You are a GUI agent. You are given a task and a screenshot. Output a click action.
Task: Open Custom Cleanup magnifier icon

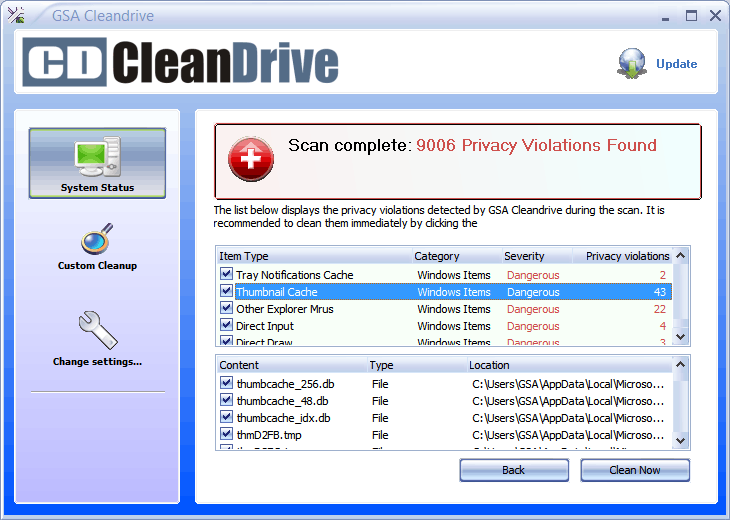[x=97, y=238]
